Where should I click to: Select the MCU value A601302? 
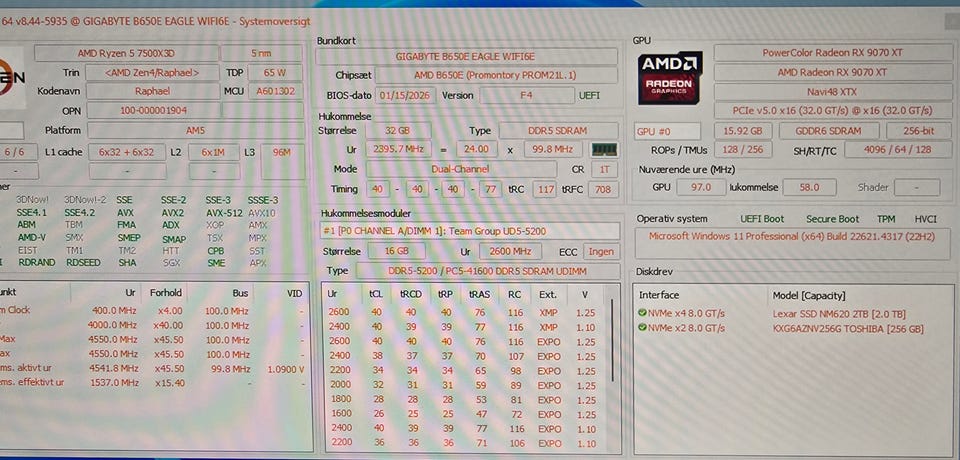276,91
